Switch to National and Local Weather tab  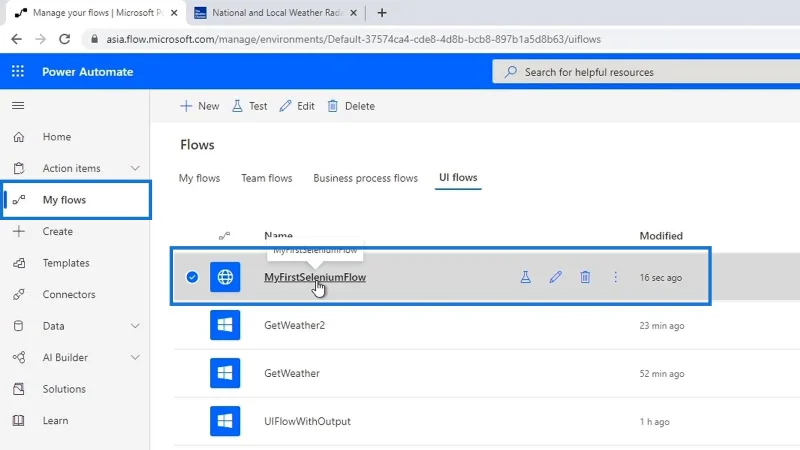pos(276,13)
